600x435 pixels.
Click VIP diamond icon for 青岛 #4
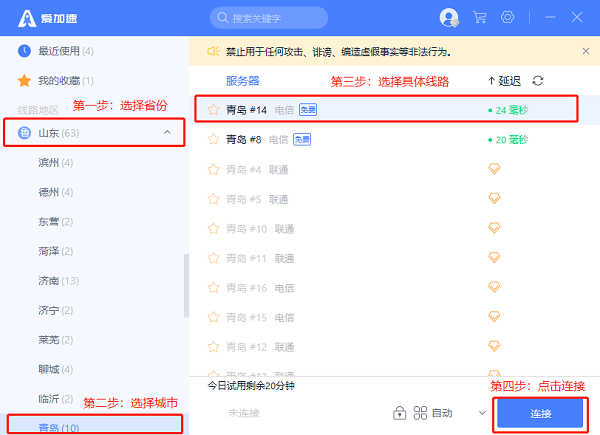[x=494, y=169]
